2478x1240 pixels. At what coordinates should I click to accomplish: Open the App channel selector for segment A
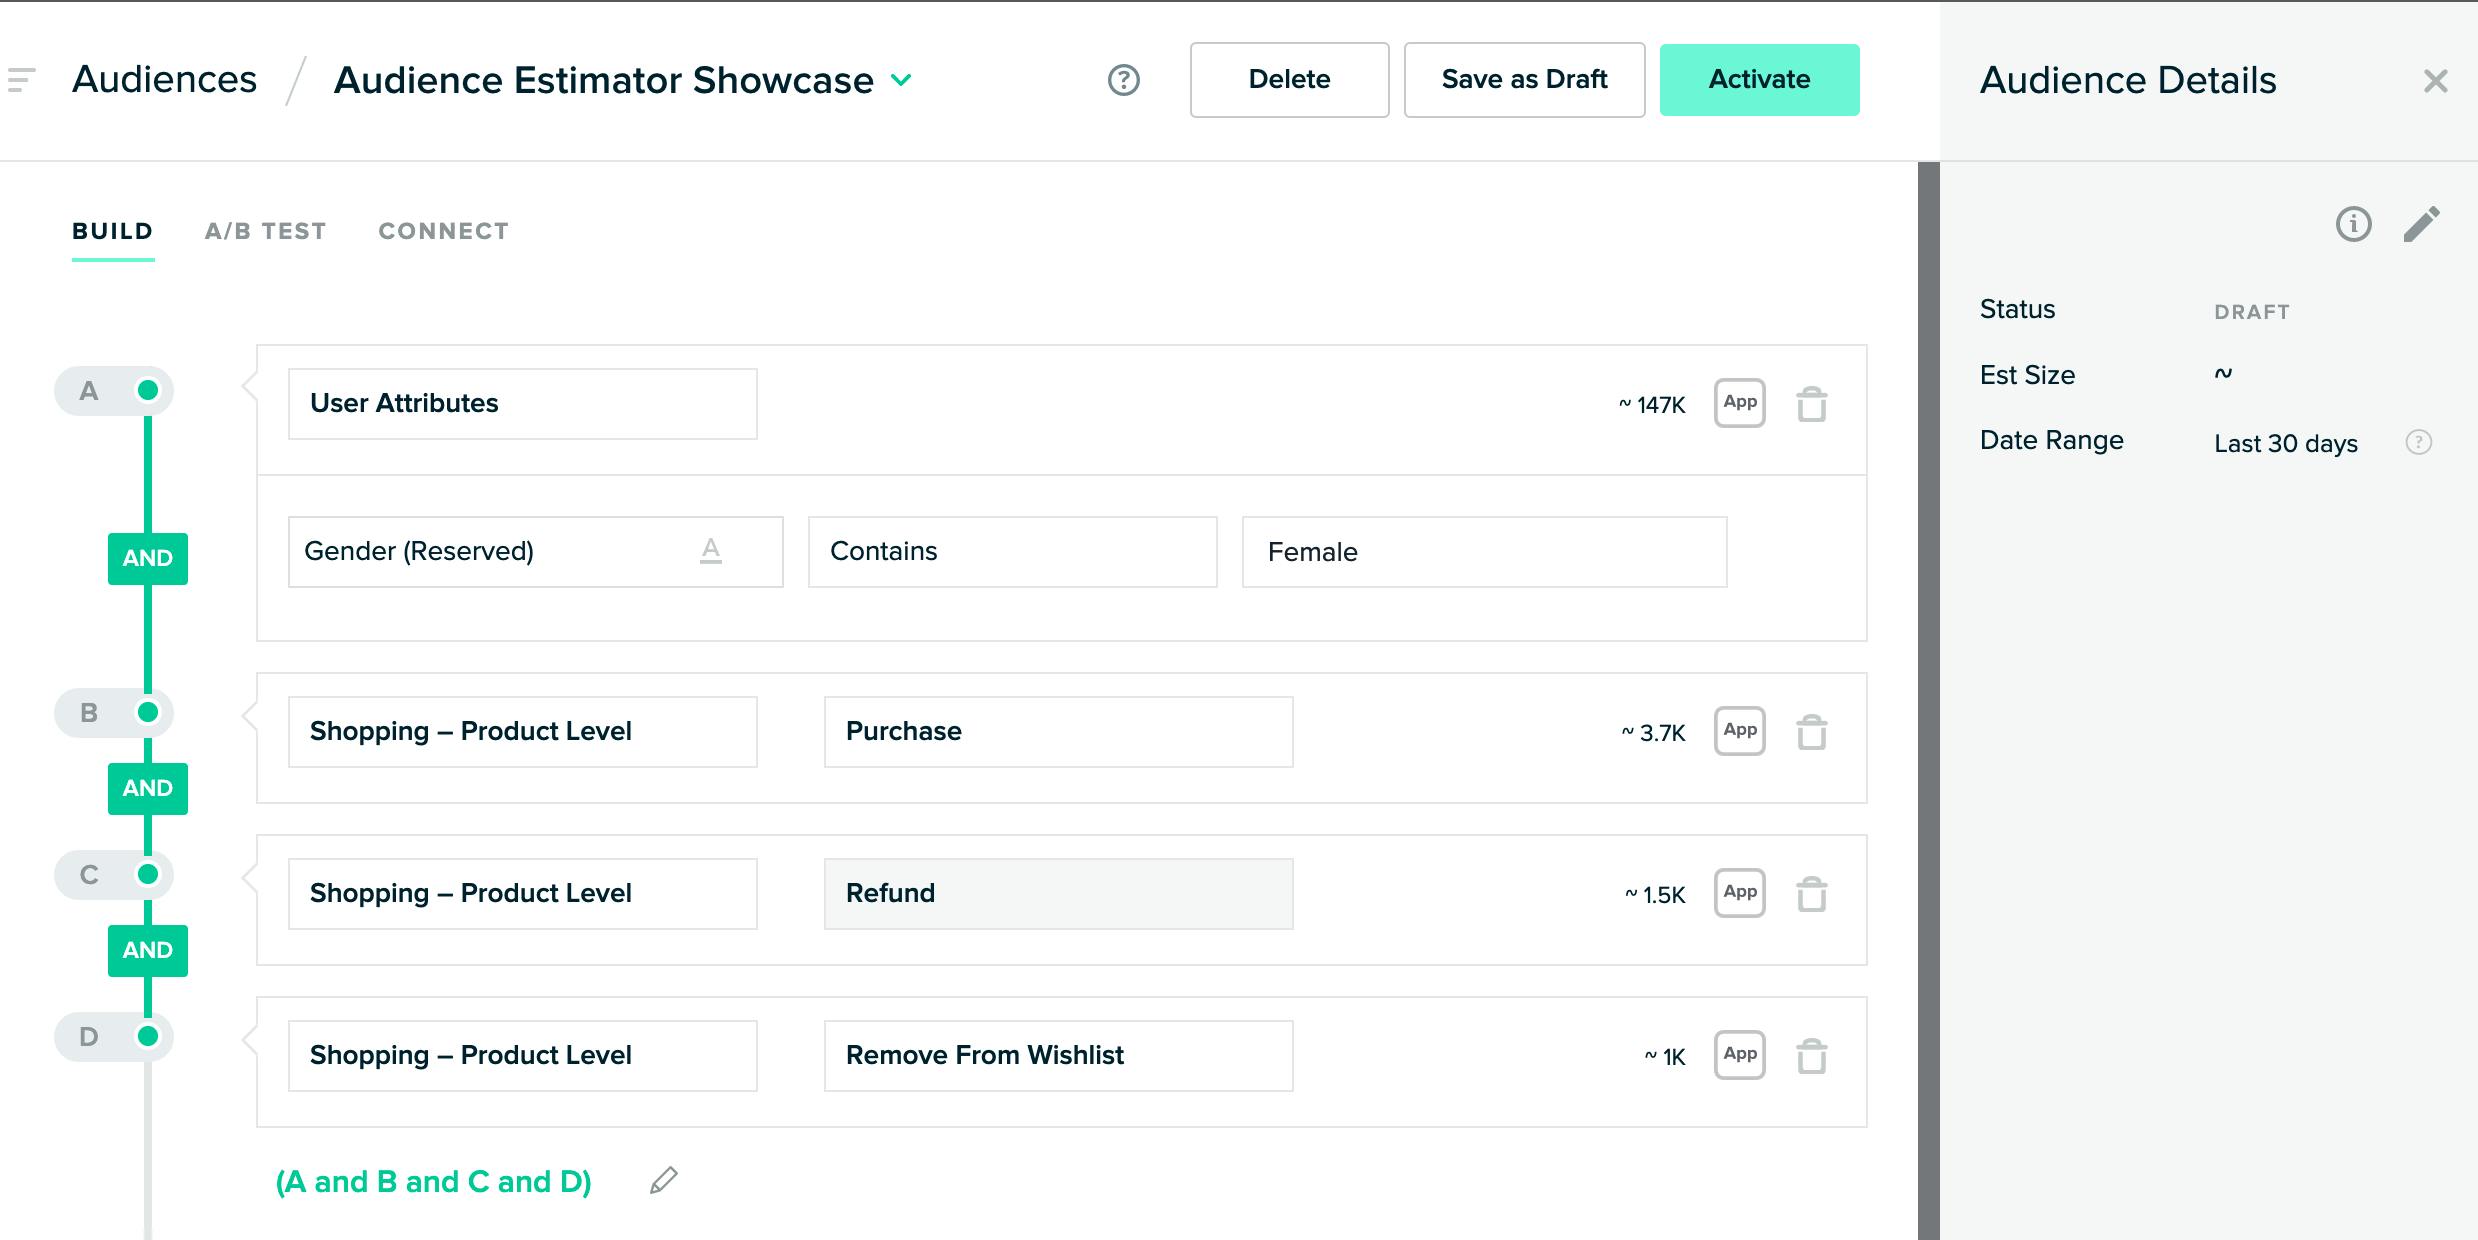(x=1739, y=404)
